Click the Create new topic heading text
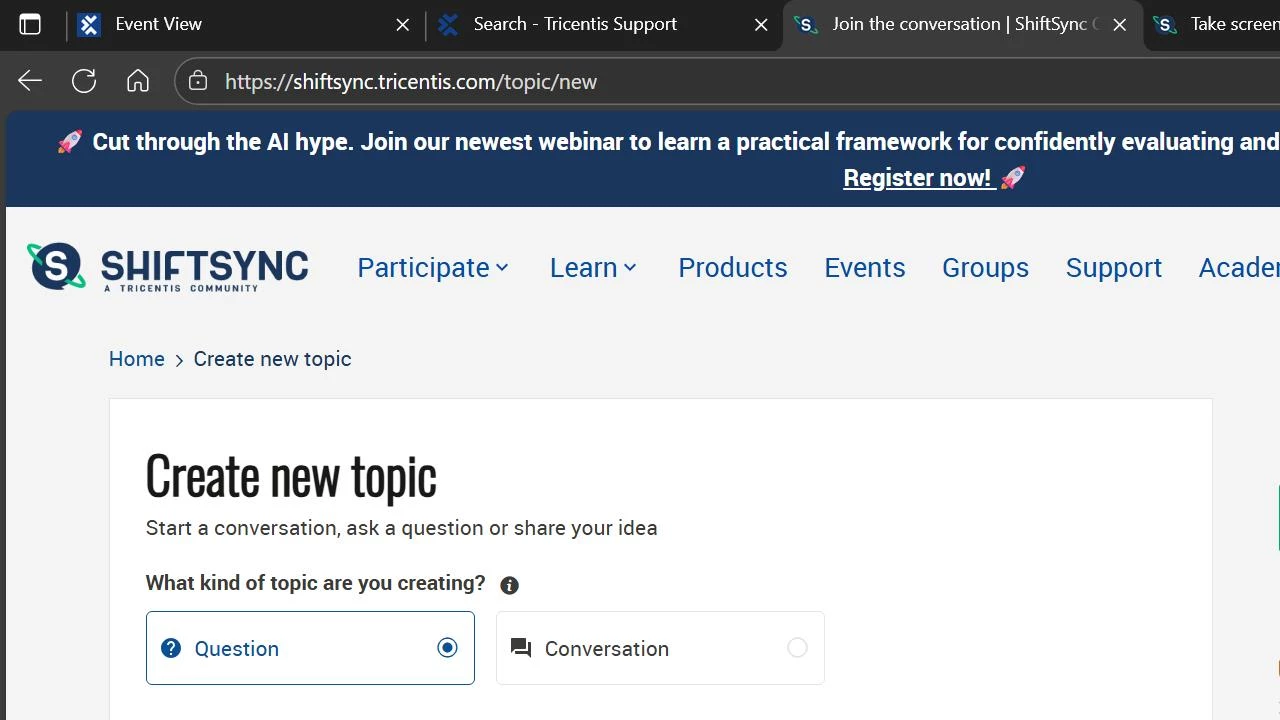 291,476
